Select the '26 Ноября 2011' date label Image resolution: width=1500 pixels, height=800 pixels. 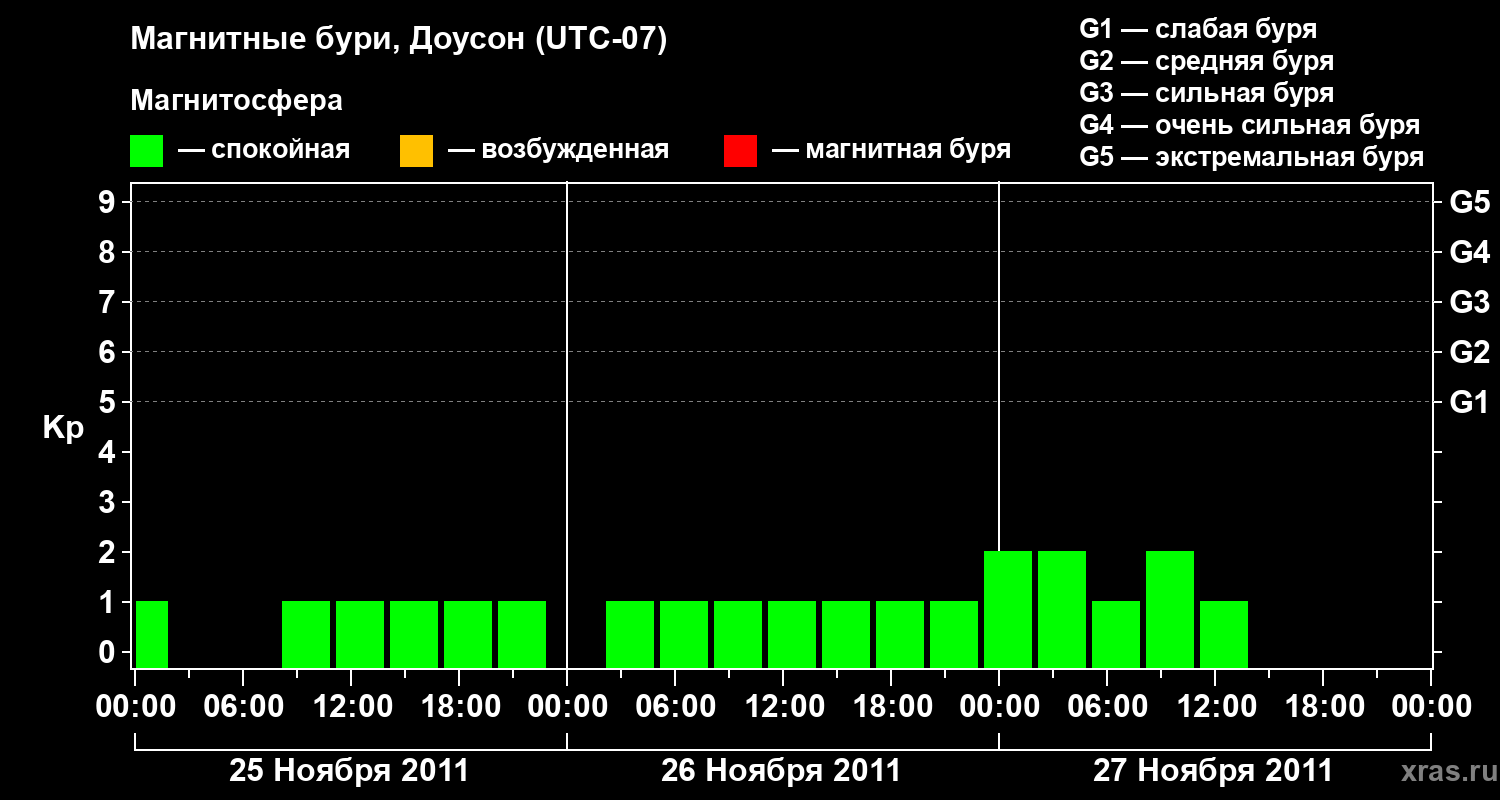[x=781, y=771]
